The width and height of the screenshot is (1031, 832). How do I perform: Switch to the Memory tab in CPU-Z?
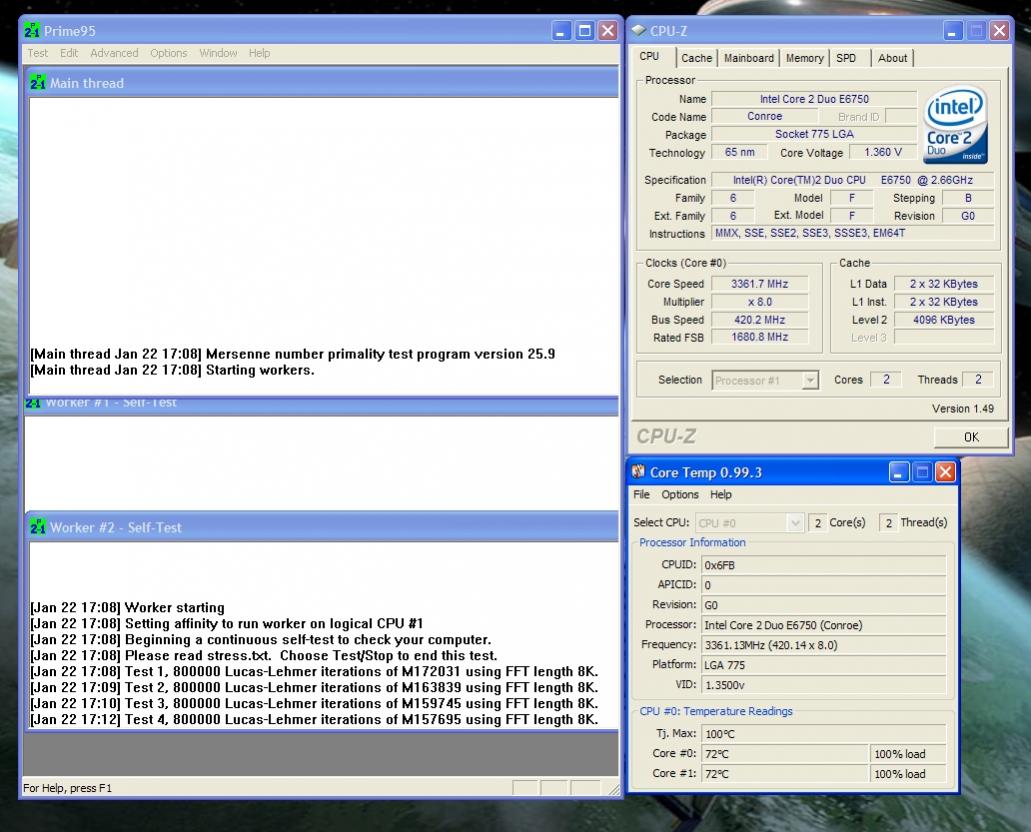[x=804, y=58]
